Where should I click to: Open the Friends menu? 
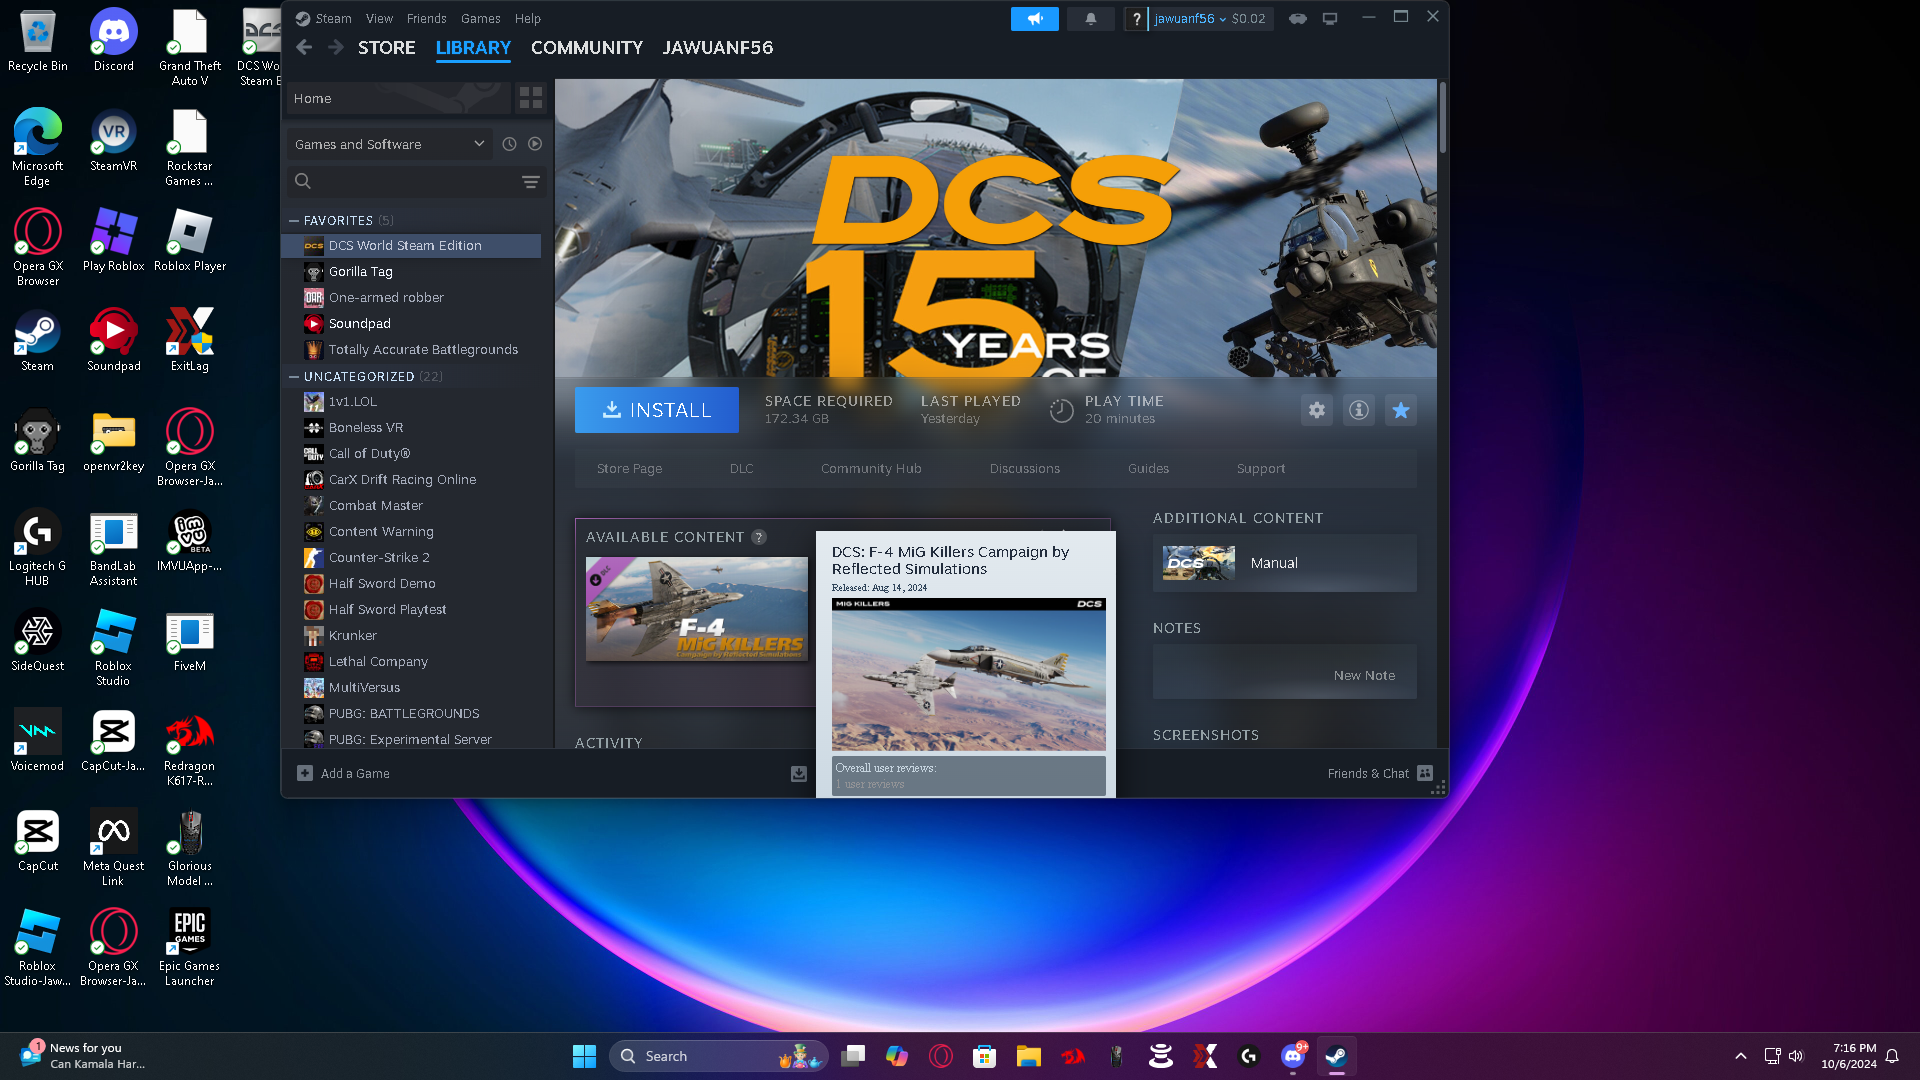pos(426,19)
